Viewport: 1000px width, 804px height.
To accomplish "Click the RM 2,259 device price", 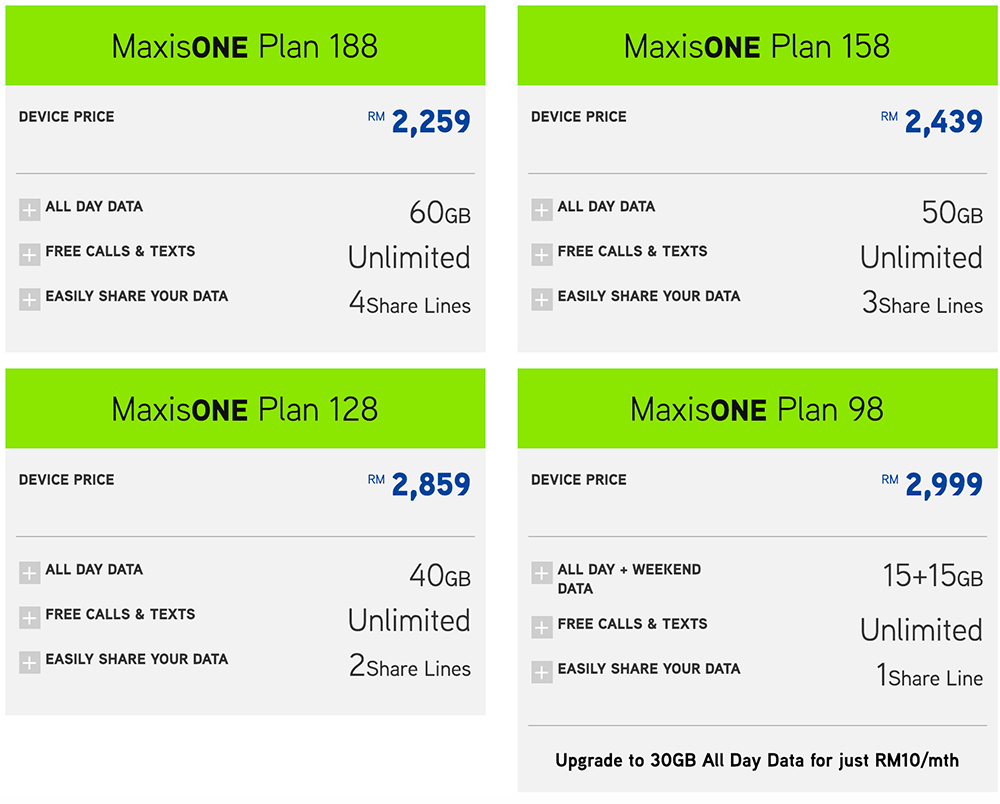I will click(430, 122).
